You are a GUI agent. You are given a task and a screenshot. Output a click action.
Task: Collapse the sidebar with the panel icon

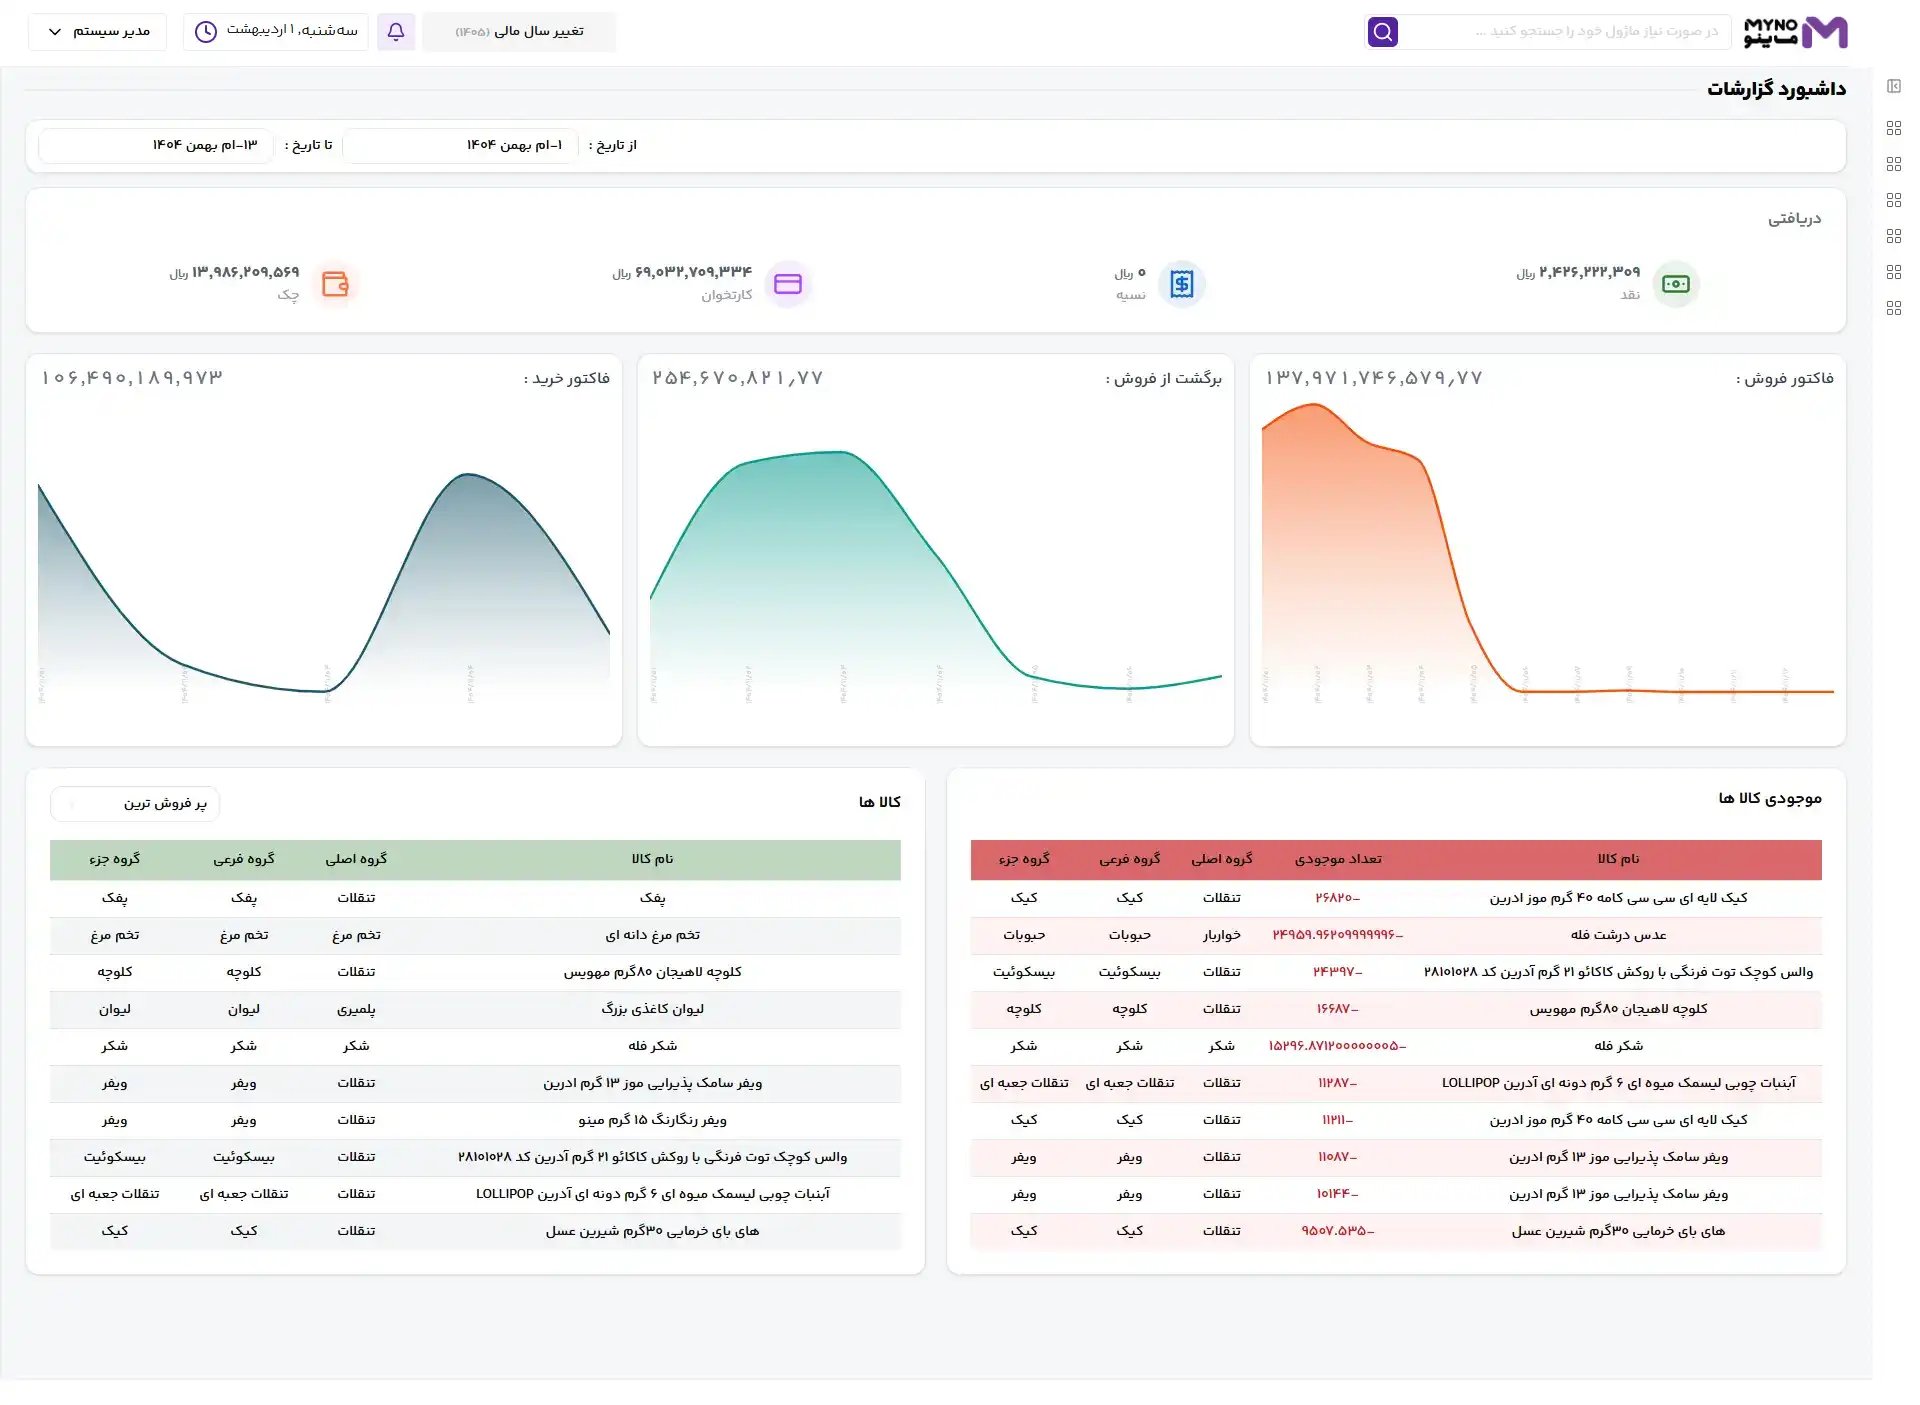pos(1894,87)
